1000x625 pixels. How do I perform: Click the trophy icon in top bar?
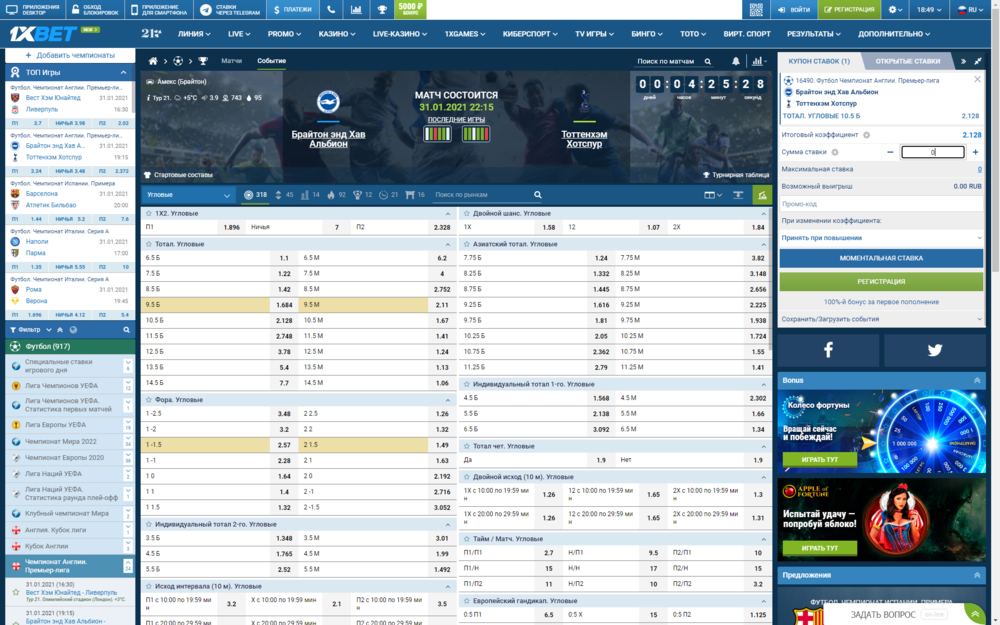pyautogui.click(x=381, y=10)
